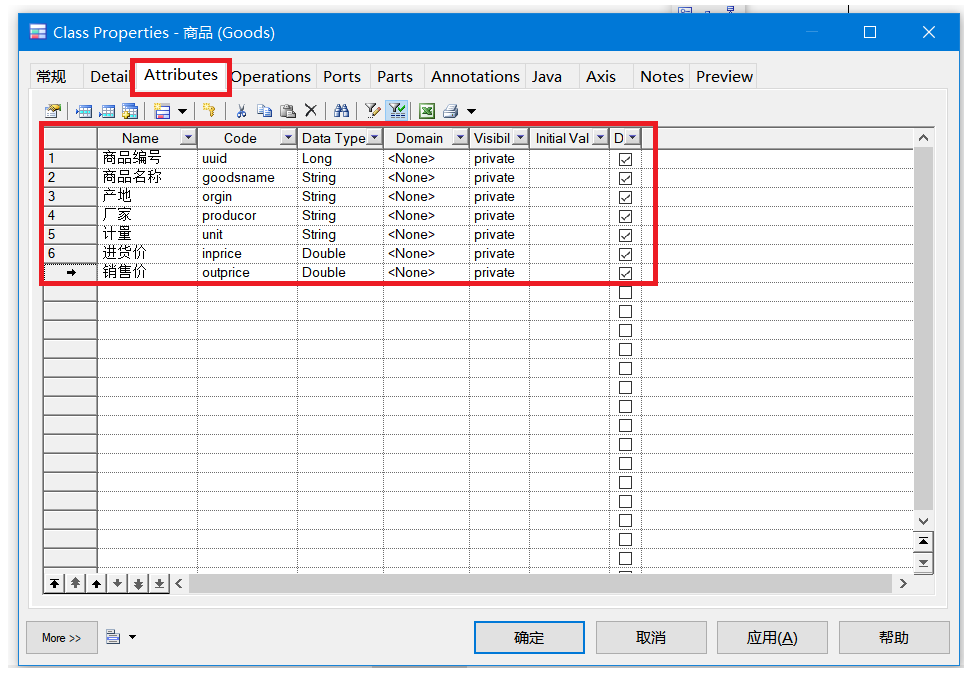Expand the printer icon dropdown arrow
The image size is (968, 675).
469,110
